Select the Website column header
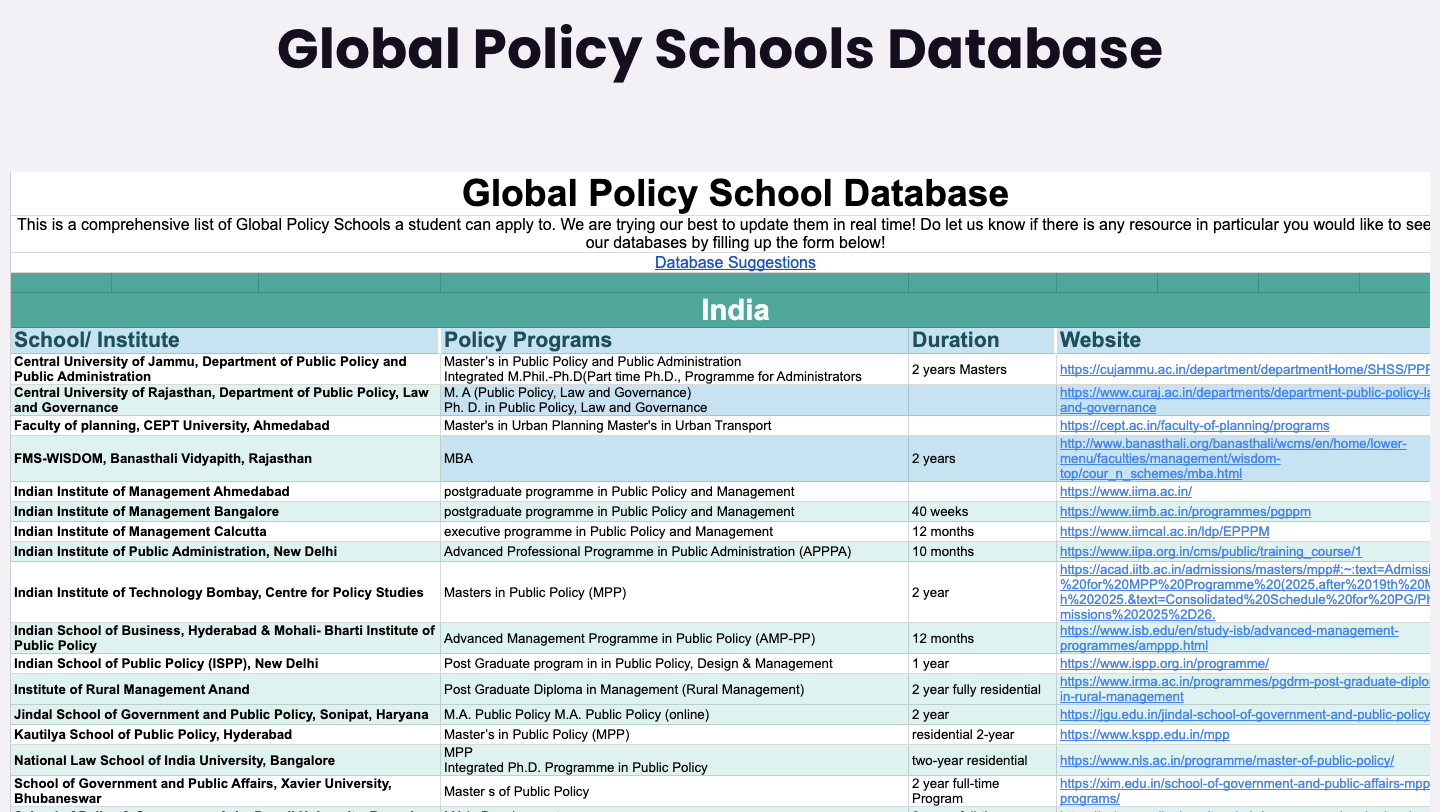This screenshot has height=812, width=1440. coord(1243,340)
